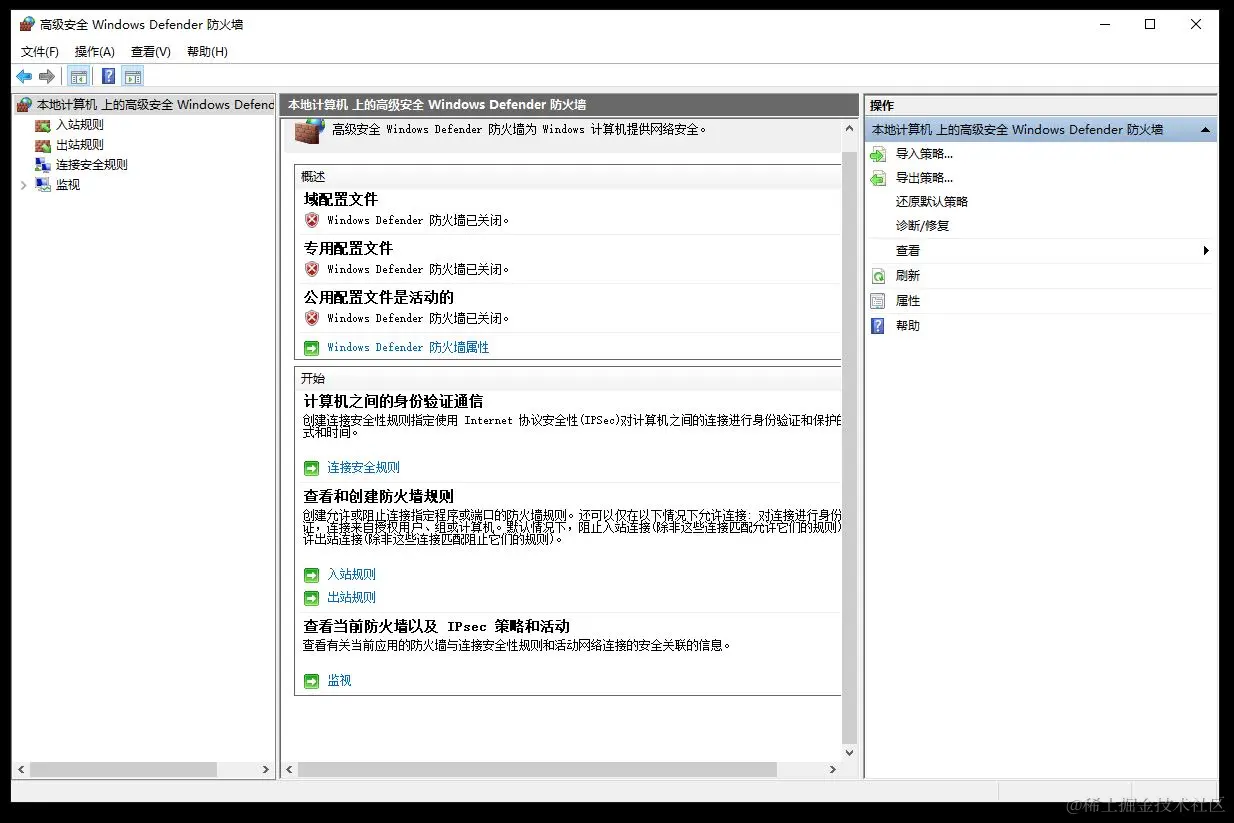Click the red shield icon under 公用配置文件是活动的
This screenshot has height=823, width=1234.
312,318
